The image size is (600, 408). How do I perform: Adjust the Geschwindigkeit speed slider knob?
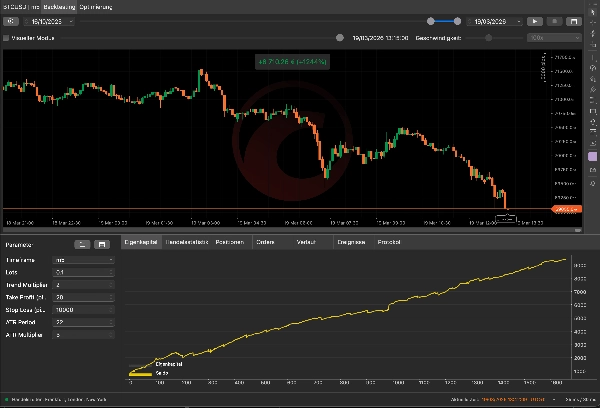pos(489,38)
